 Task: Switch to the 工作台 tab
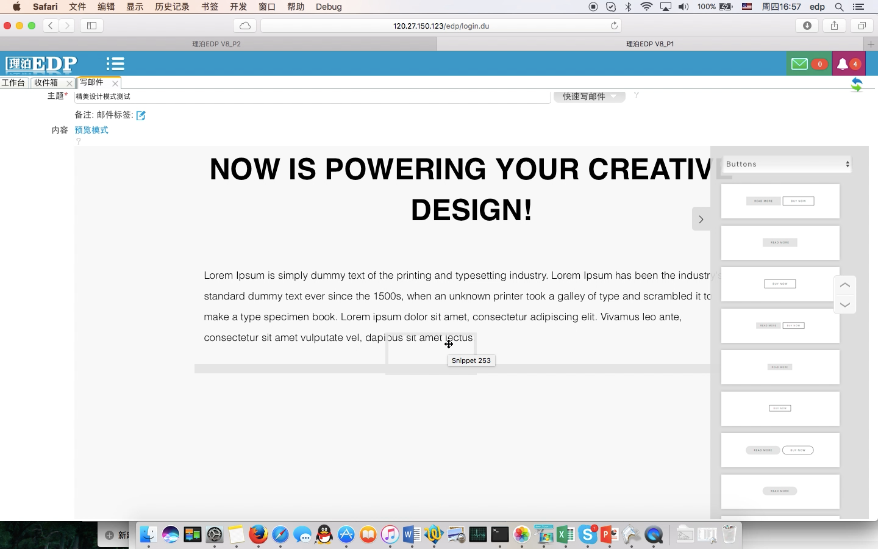click(x=13, y=83)
